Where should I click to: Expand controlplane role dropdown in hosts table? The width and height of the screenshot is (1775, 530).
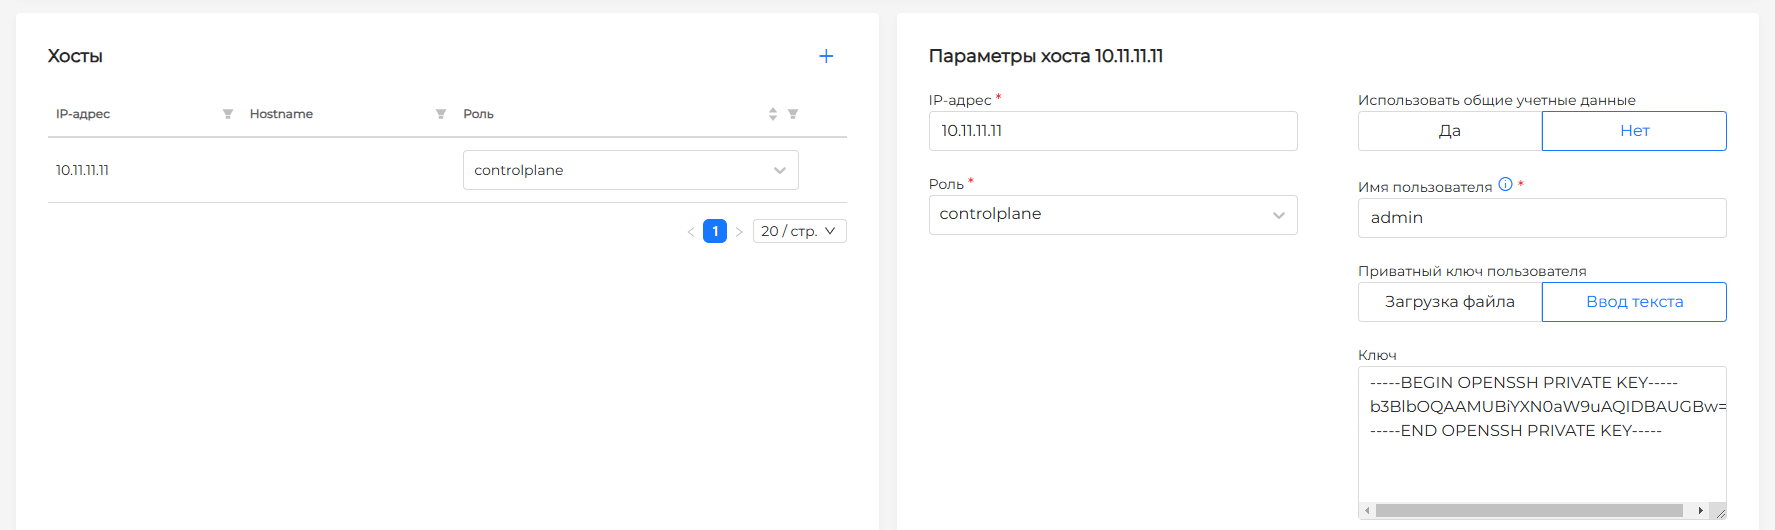click(x=630, y=170)
